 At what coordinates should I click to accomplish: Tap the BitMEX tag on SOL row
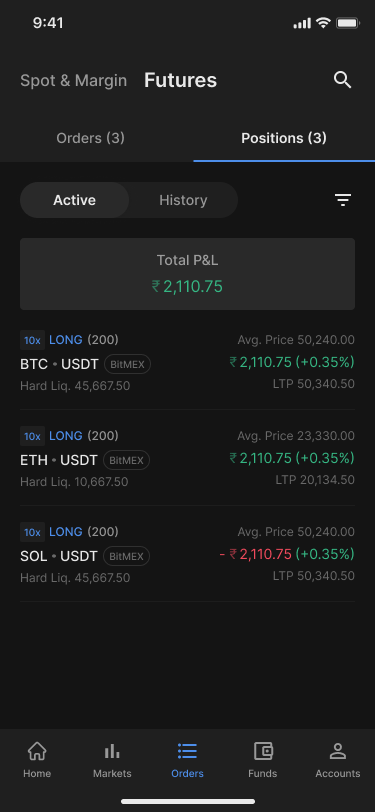click(126, 556)
